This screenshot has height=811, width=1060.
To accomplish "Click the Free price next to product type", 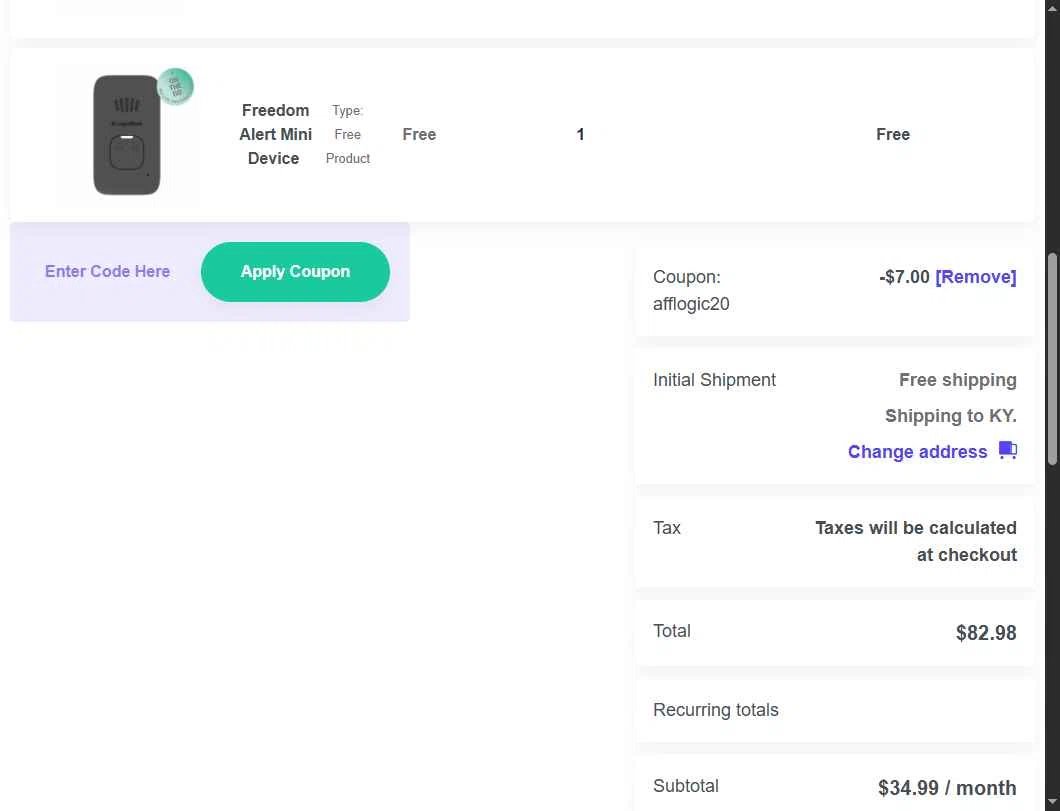I will click(x=419, y=134).
